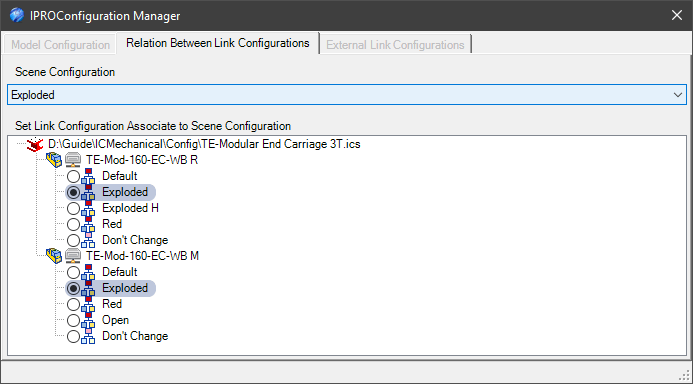Image resolution: width=693 pixels, height=384 pixels.
Task: Select Red radio button for TE-Mod-160-EC-WB R
Action: point(73,224)
